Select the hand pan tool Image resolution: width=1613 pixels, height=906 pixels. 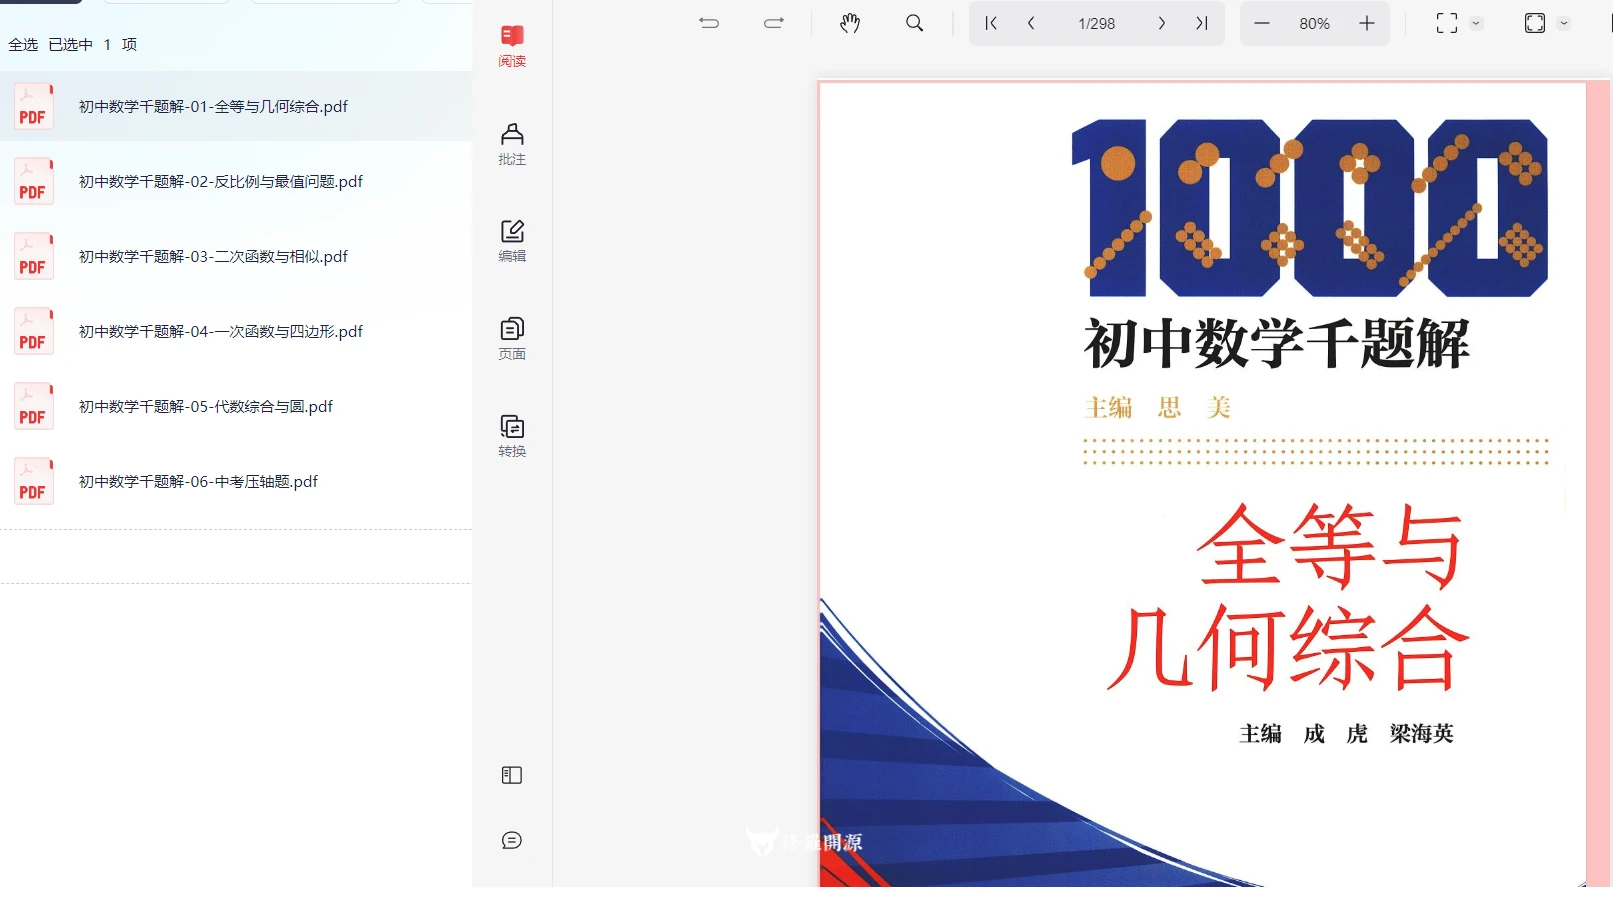point(850,23)
